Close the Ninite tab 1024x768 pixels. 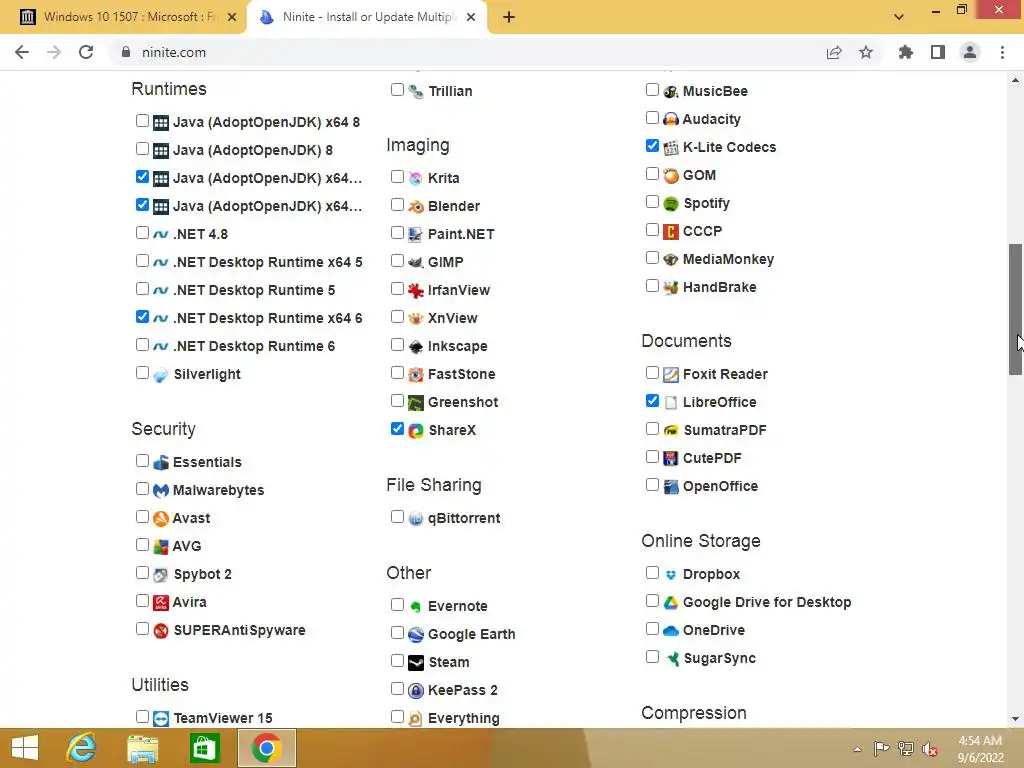[471, 17]
